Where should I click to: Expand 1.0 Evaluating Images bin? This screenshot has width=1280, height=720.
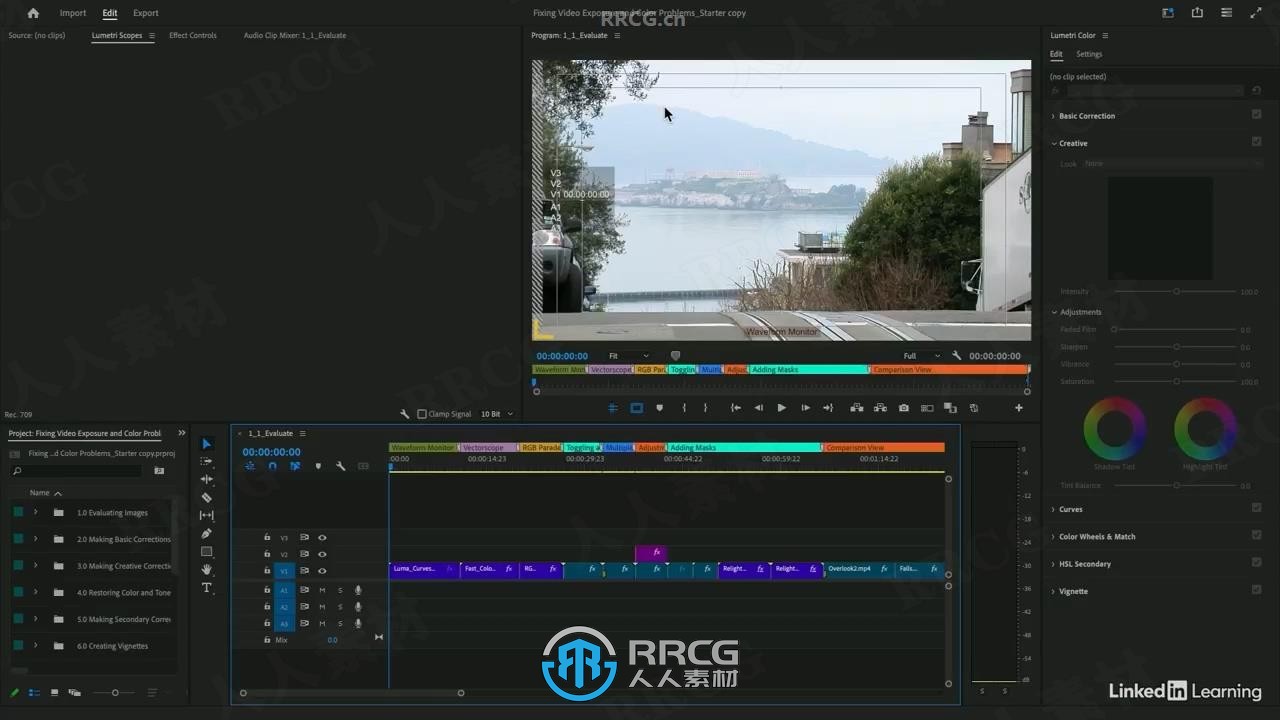(x=35, y=512)
